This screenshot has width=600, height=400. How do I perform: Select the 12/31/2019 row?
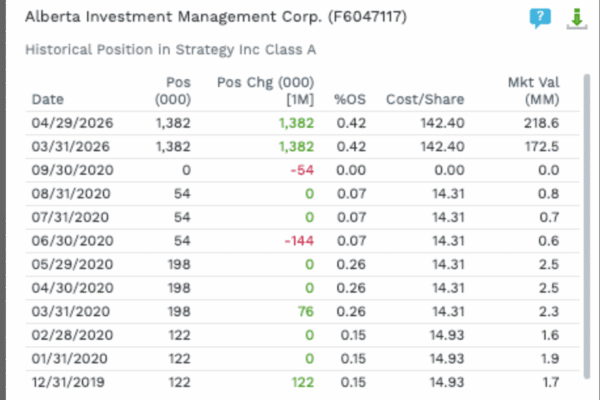point(302,382)
